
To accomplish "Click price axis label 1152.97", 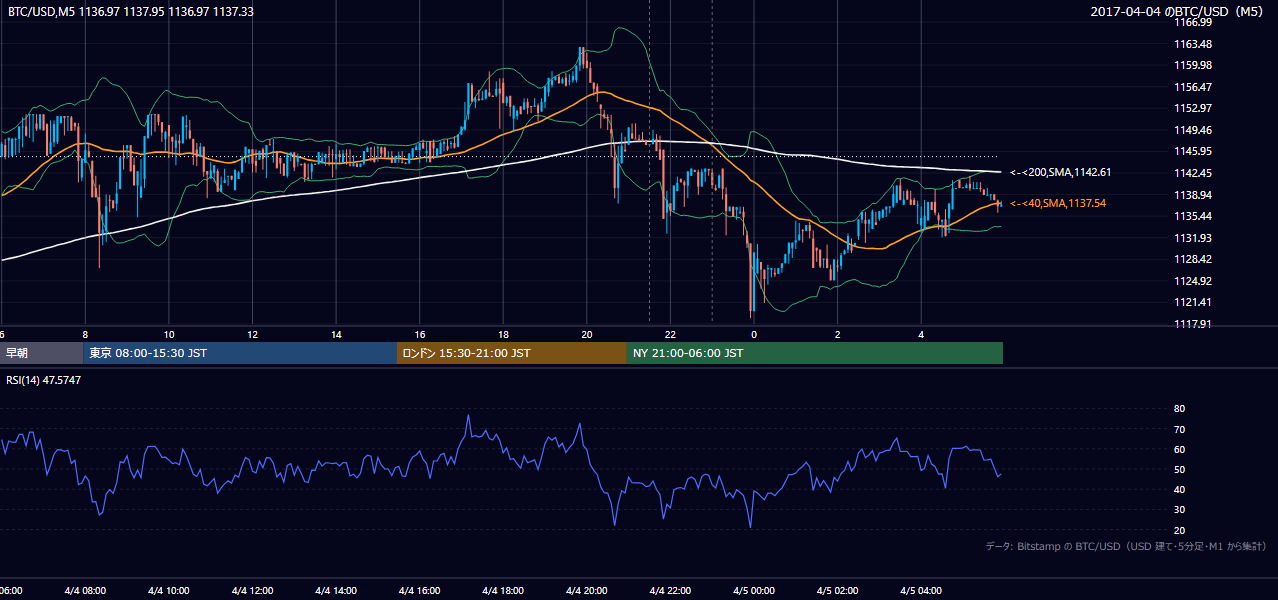I will coord(1193,108).
